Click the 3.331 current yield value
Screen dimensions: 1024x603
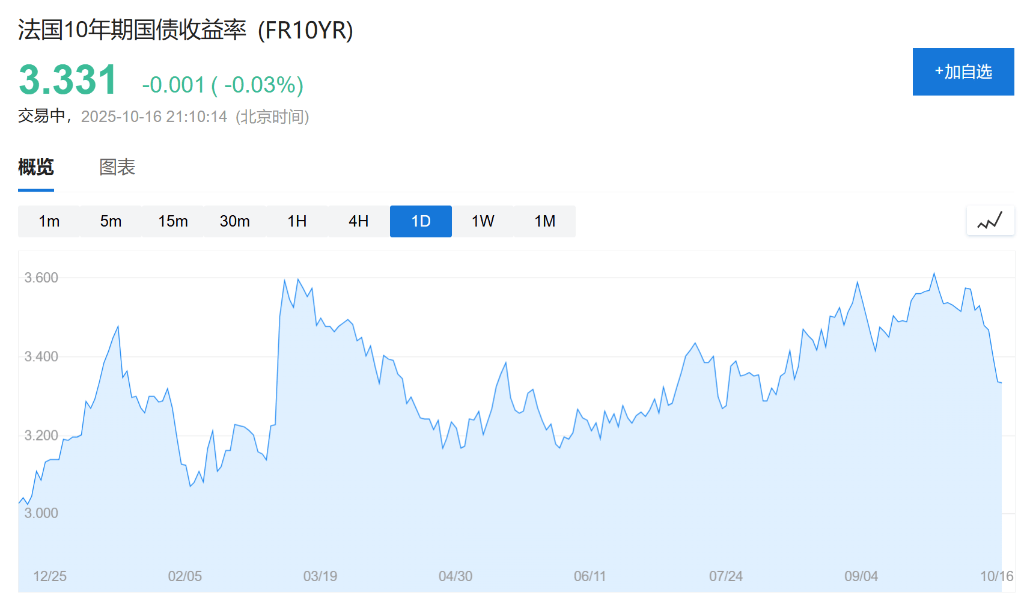pyautogui.click(x=68, y=81)
